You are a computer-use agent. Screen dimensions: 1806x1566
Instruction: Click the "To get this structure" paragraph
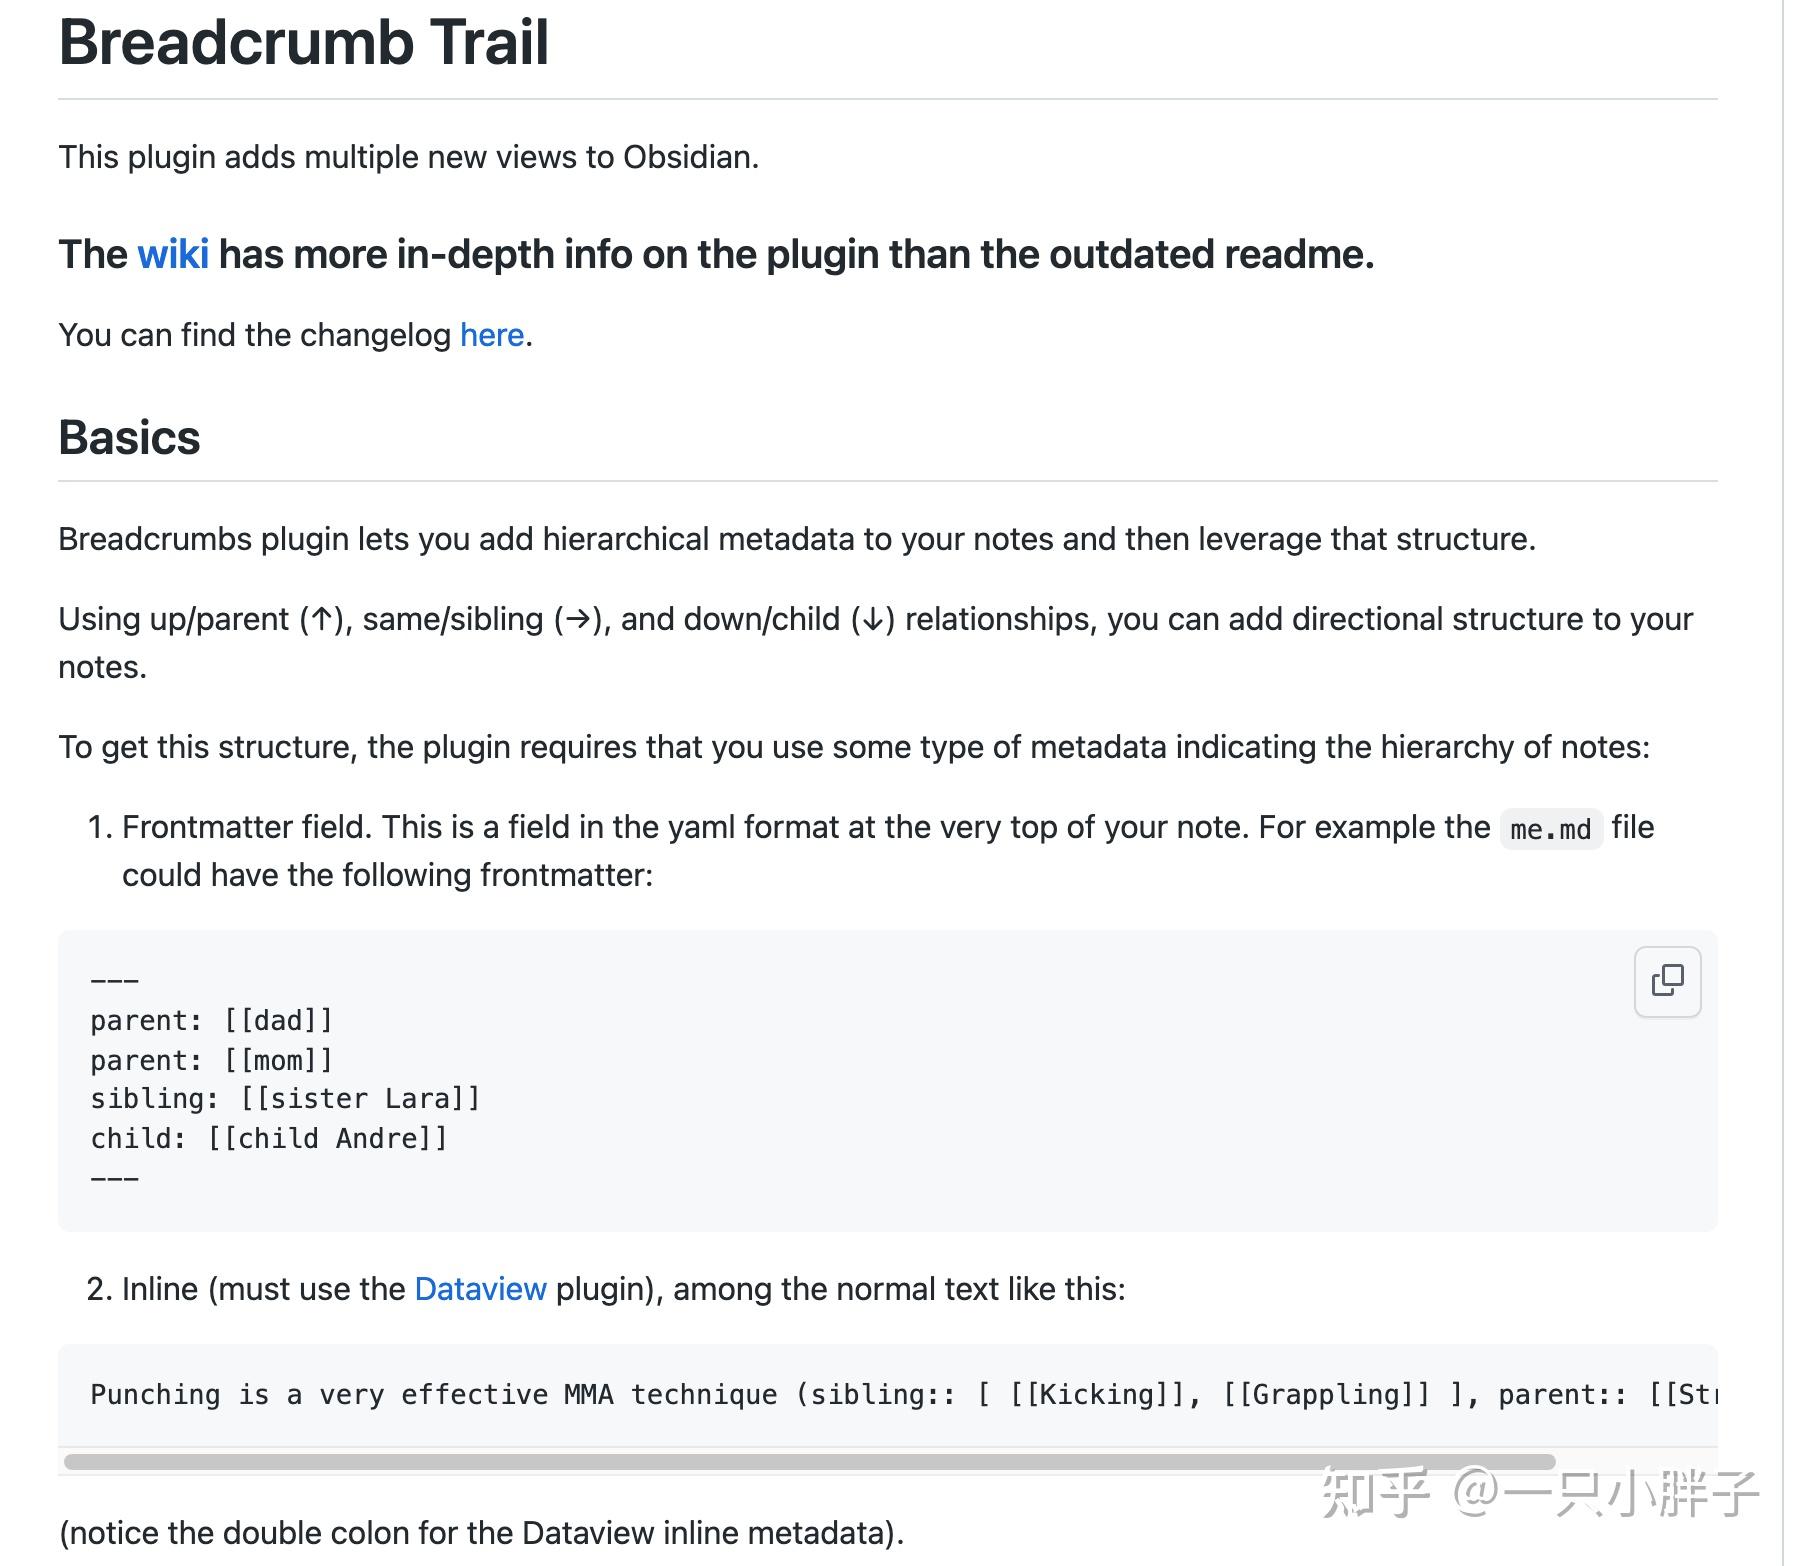[x=853, y=747]
